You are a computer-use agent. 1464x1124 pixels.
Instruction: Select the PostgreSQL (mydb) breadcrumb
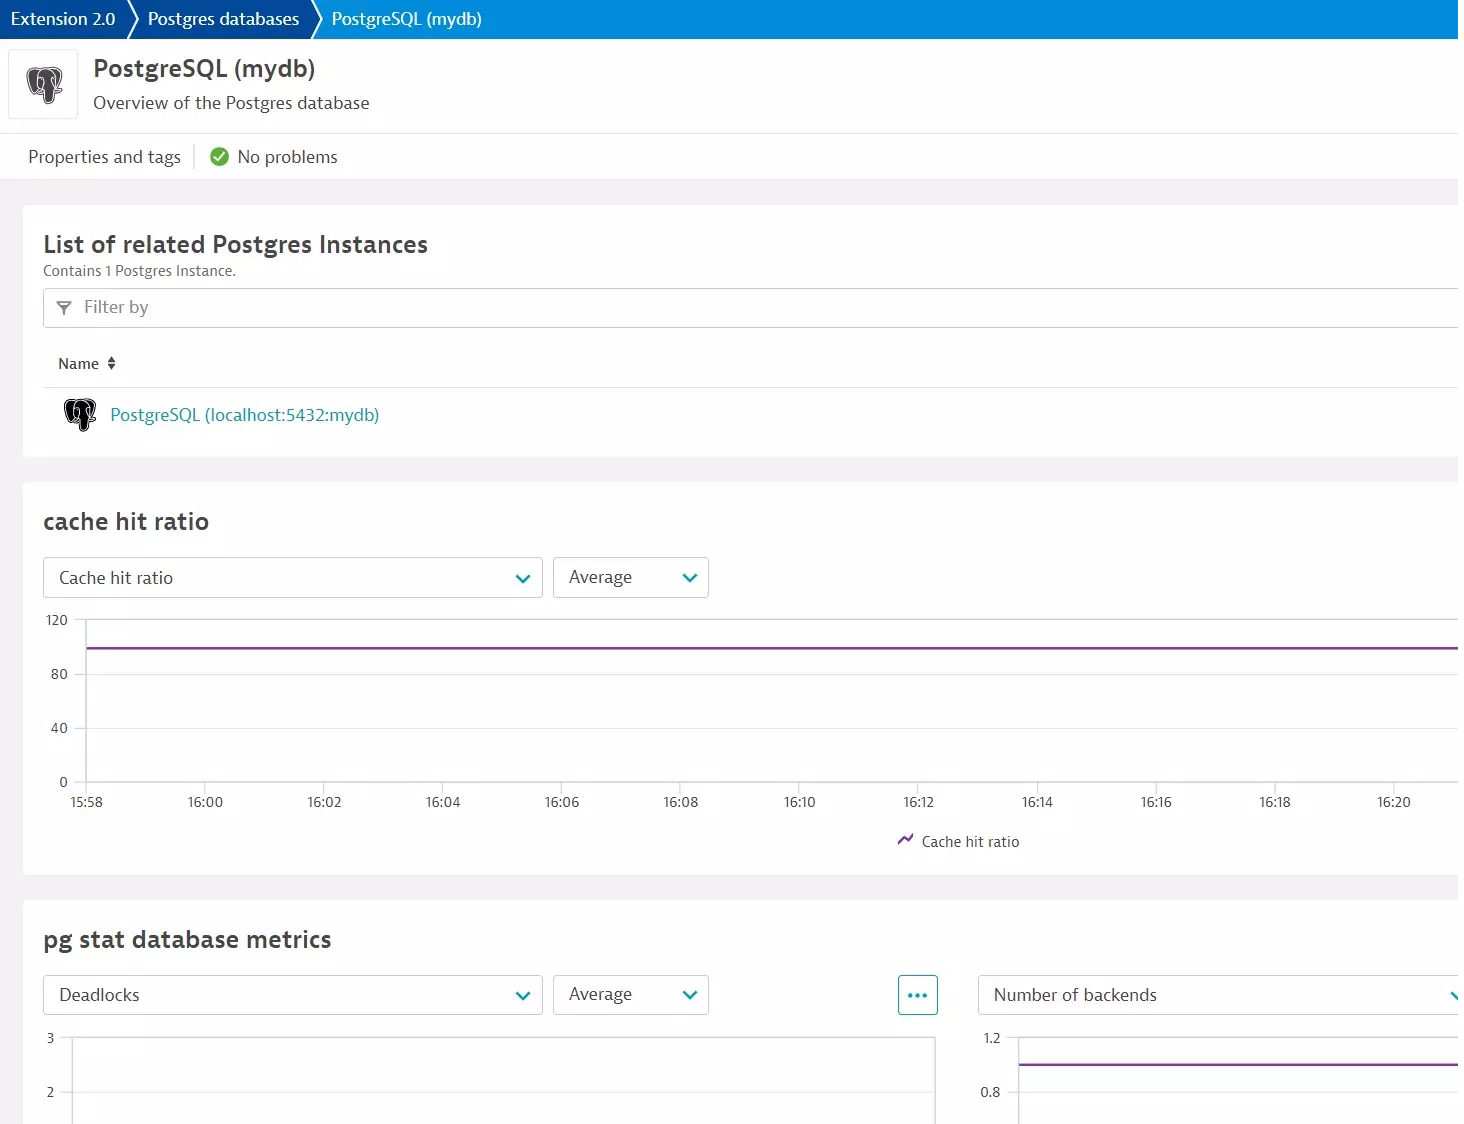coord(406,19)
